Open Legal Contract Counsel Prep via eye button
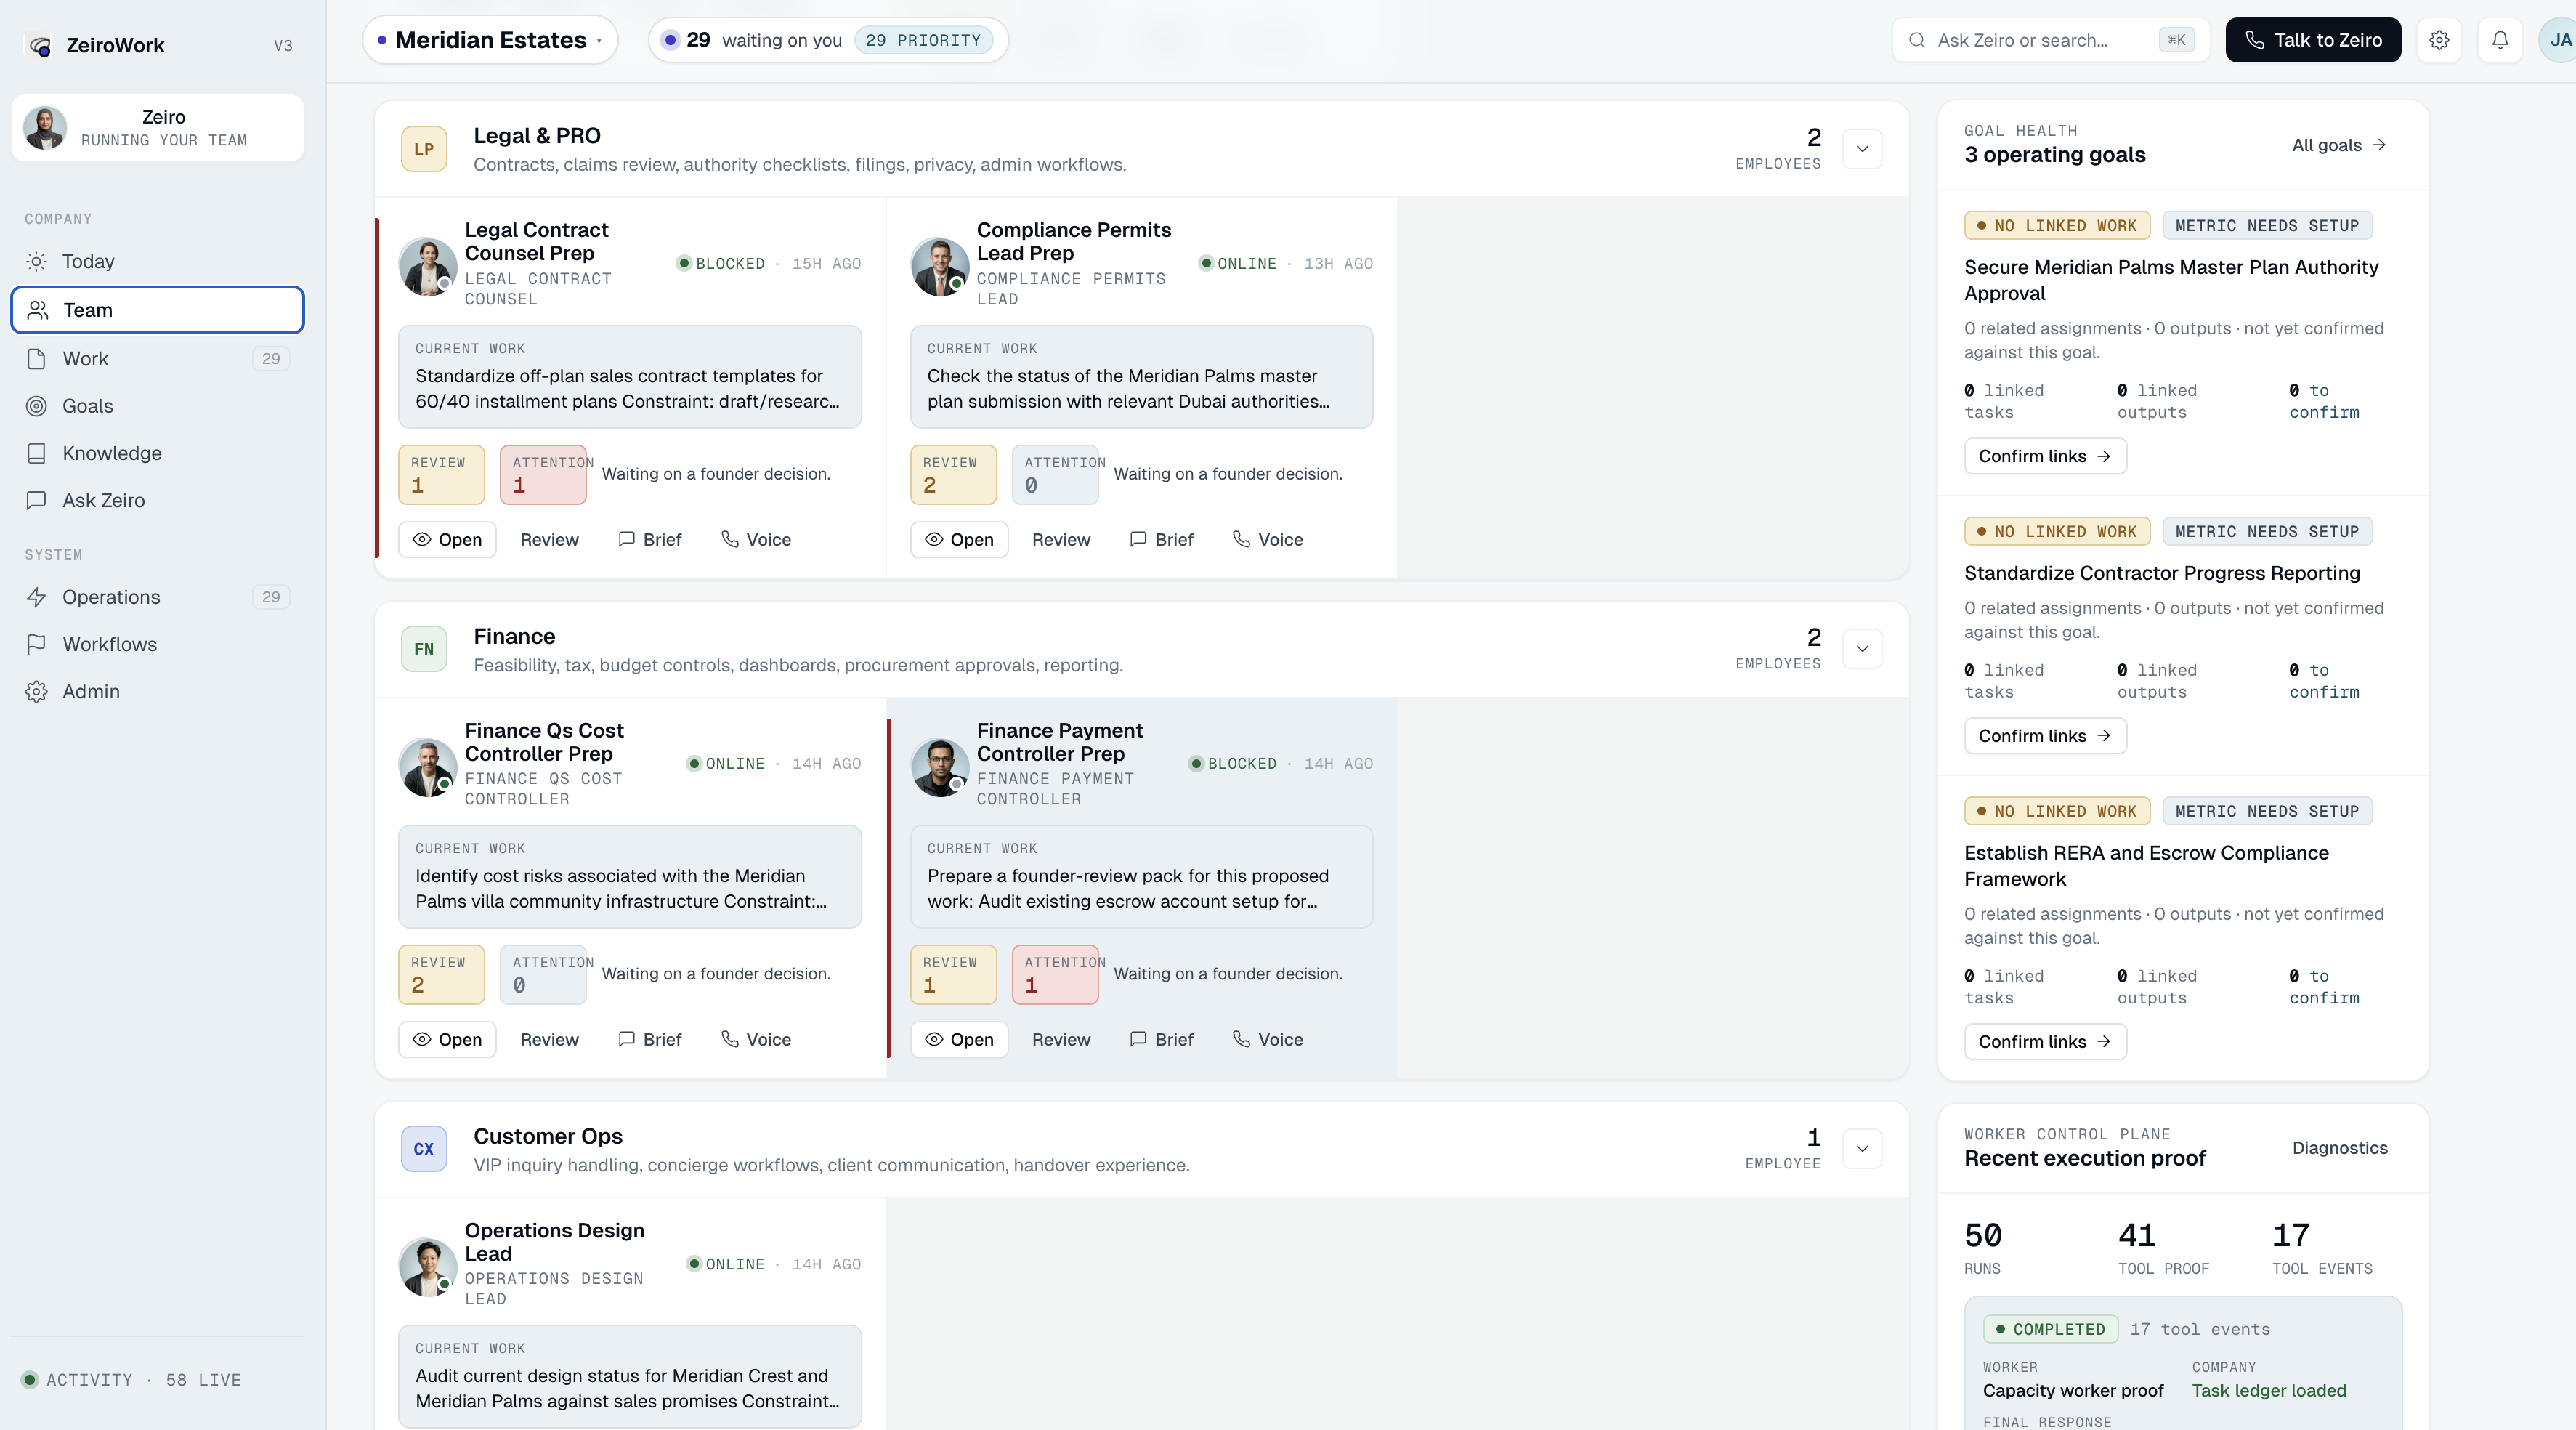 coord(447,539)
